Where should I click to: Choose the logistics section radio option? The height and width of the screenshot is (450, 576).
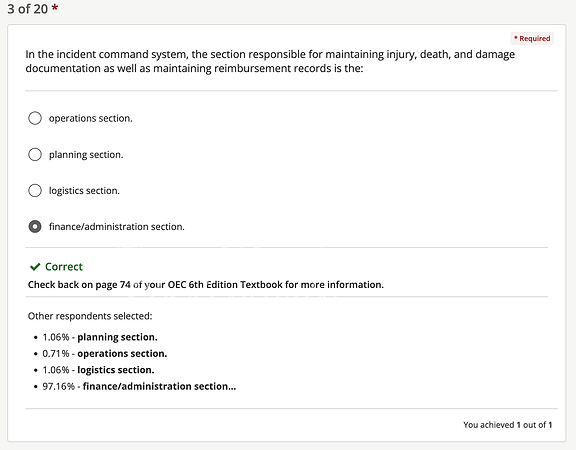click(x=35, y=191)
